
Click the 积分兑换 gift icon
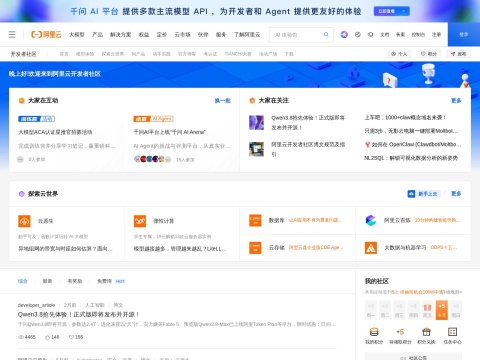[426, 332]
